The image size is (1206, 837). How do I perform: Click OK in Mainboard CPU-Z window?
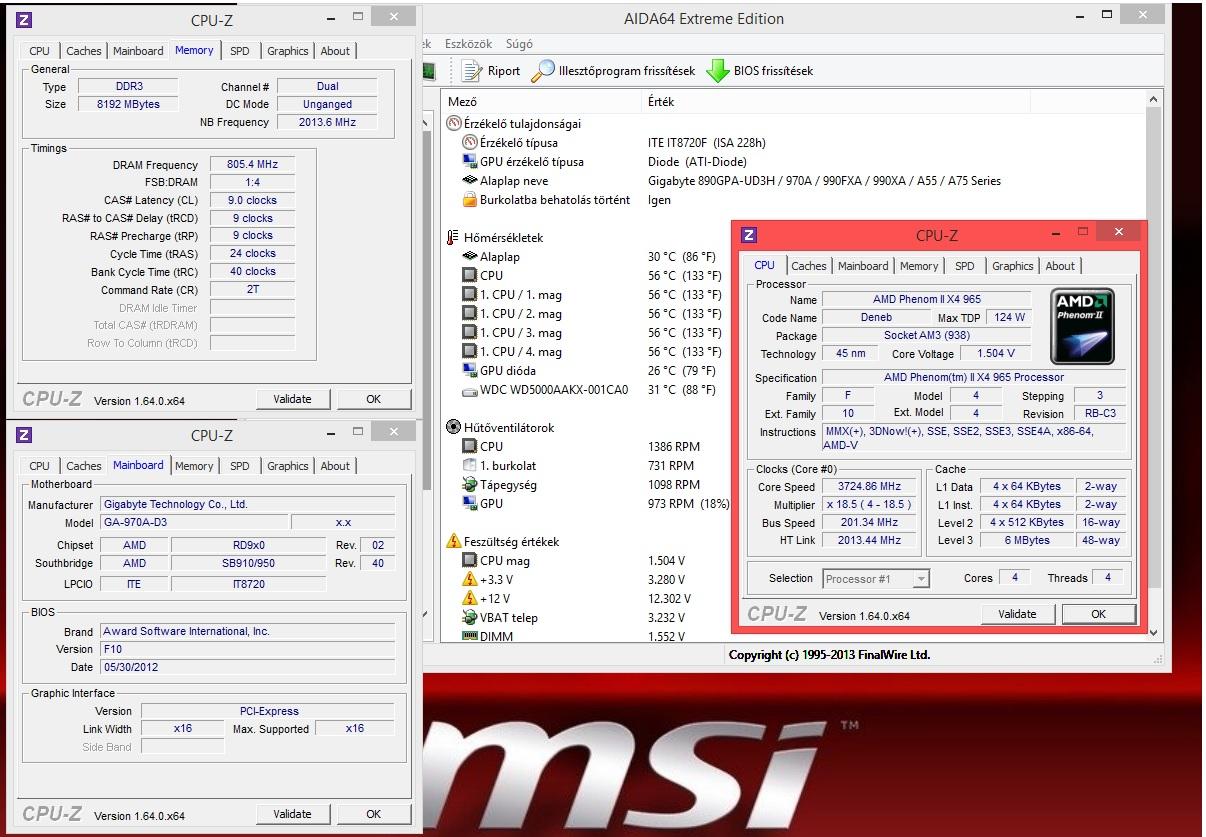pos(373,814)
